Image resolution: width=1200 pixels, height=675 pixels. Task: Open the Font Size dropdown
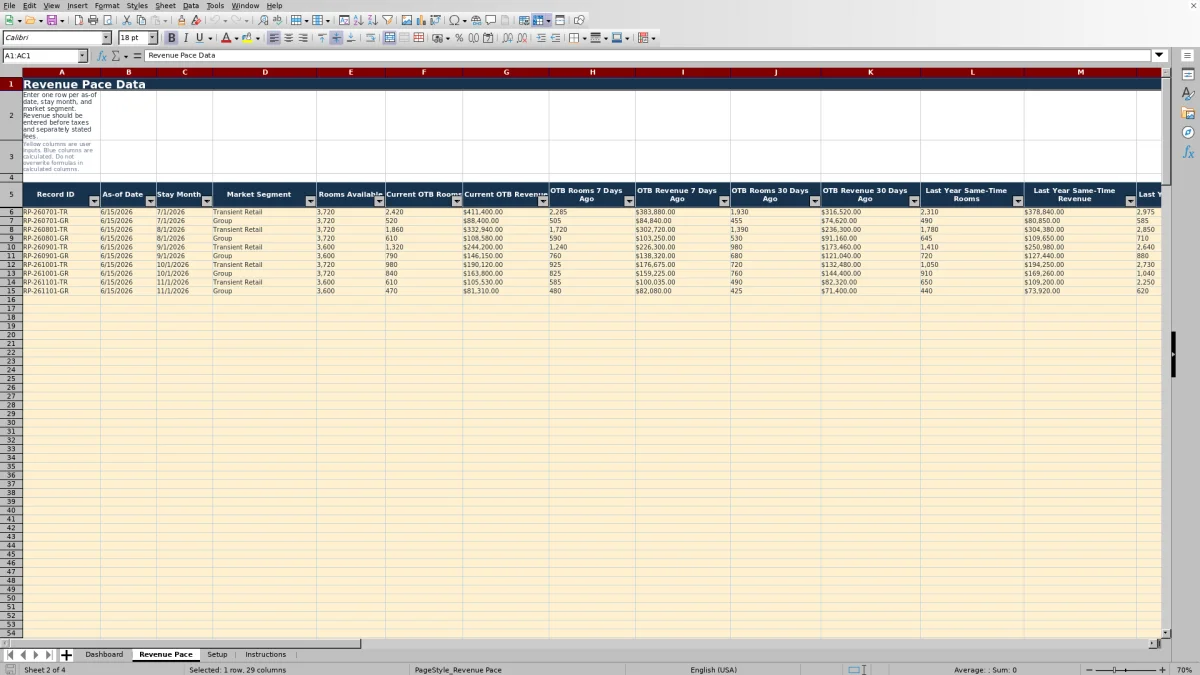[x=153, y=38]
